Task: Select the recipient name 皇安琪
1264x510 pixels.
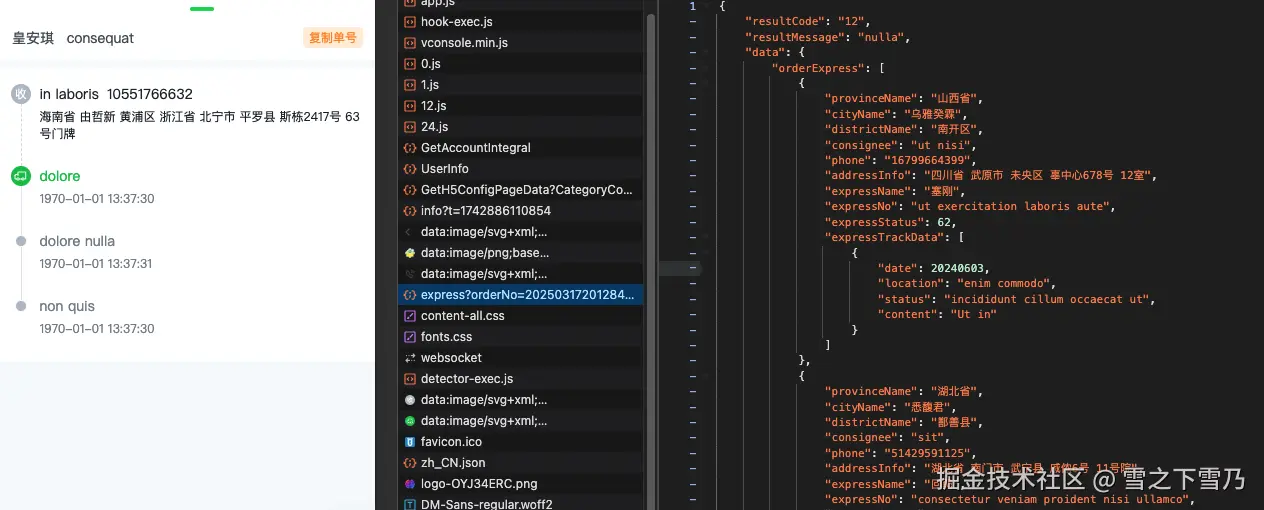Action: 33,38
